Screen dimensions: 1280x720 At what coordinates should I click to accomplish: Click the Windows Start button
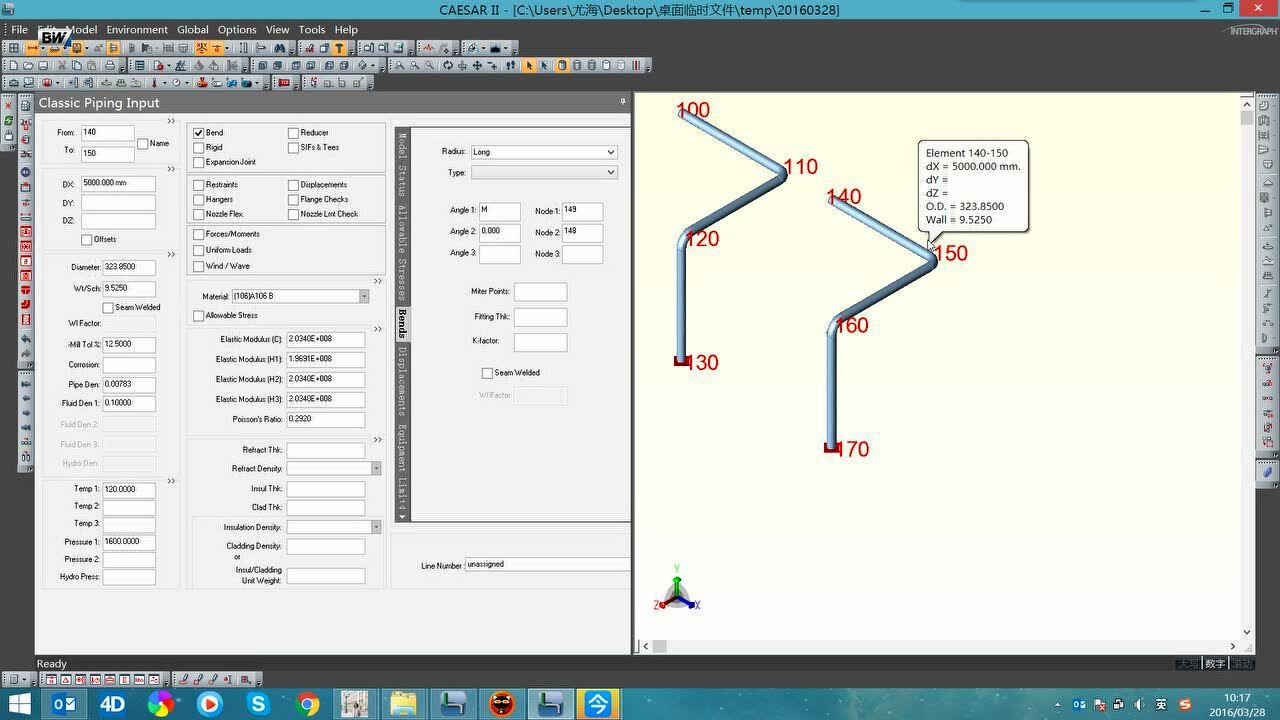[19, 704]
